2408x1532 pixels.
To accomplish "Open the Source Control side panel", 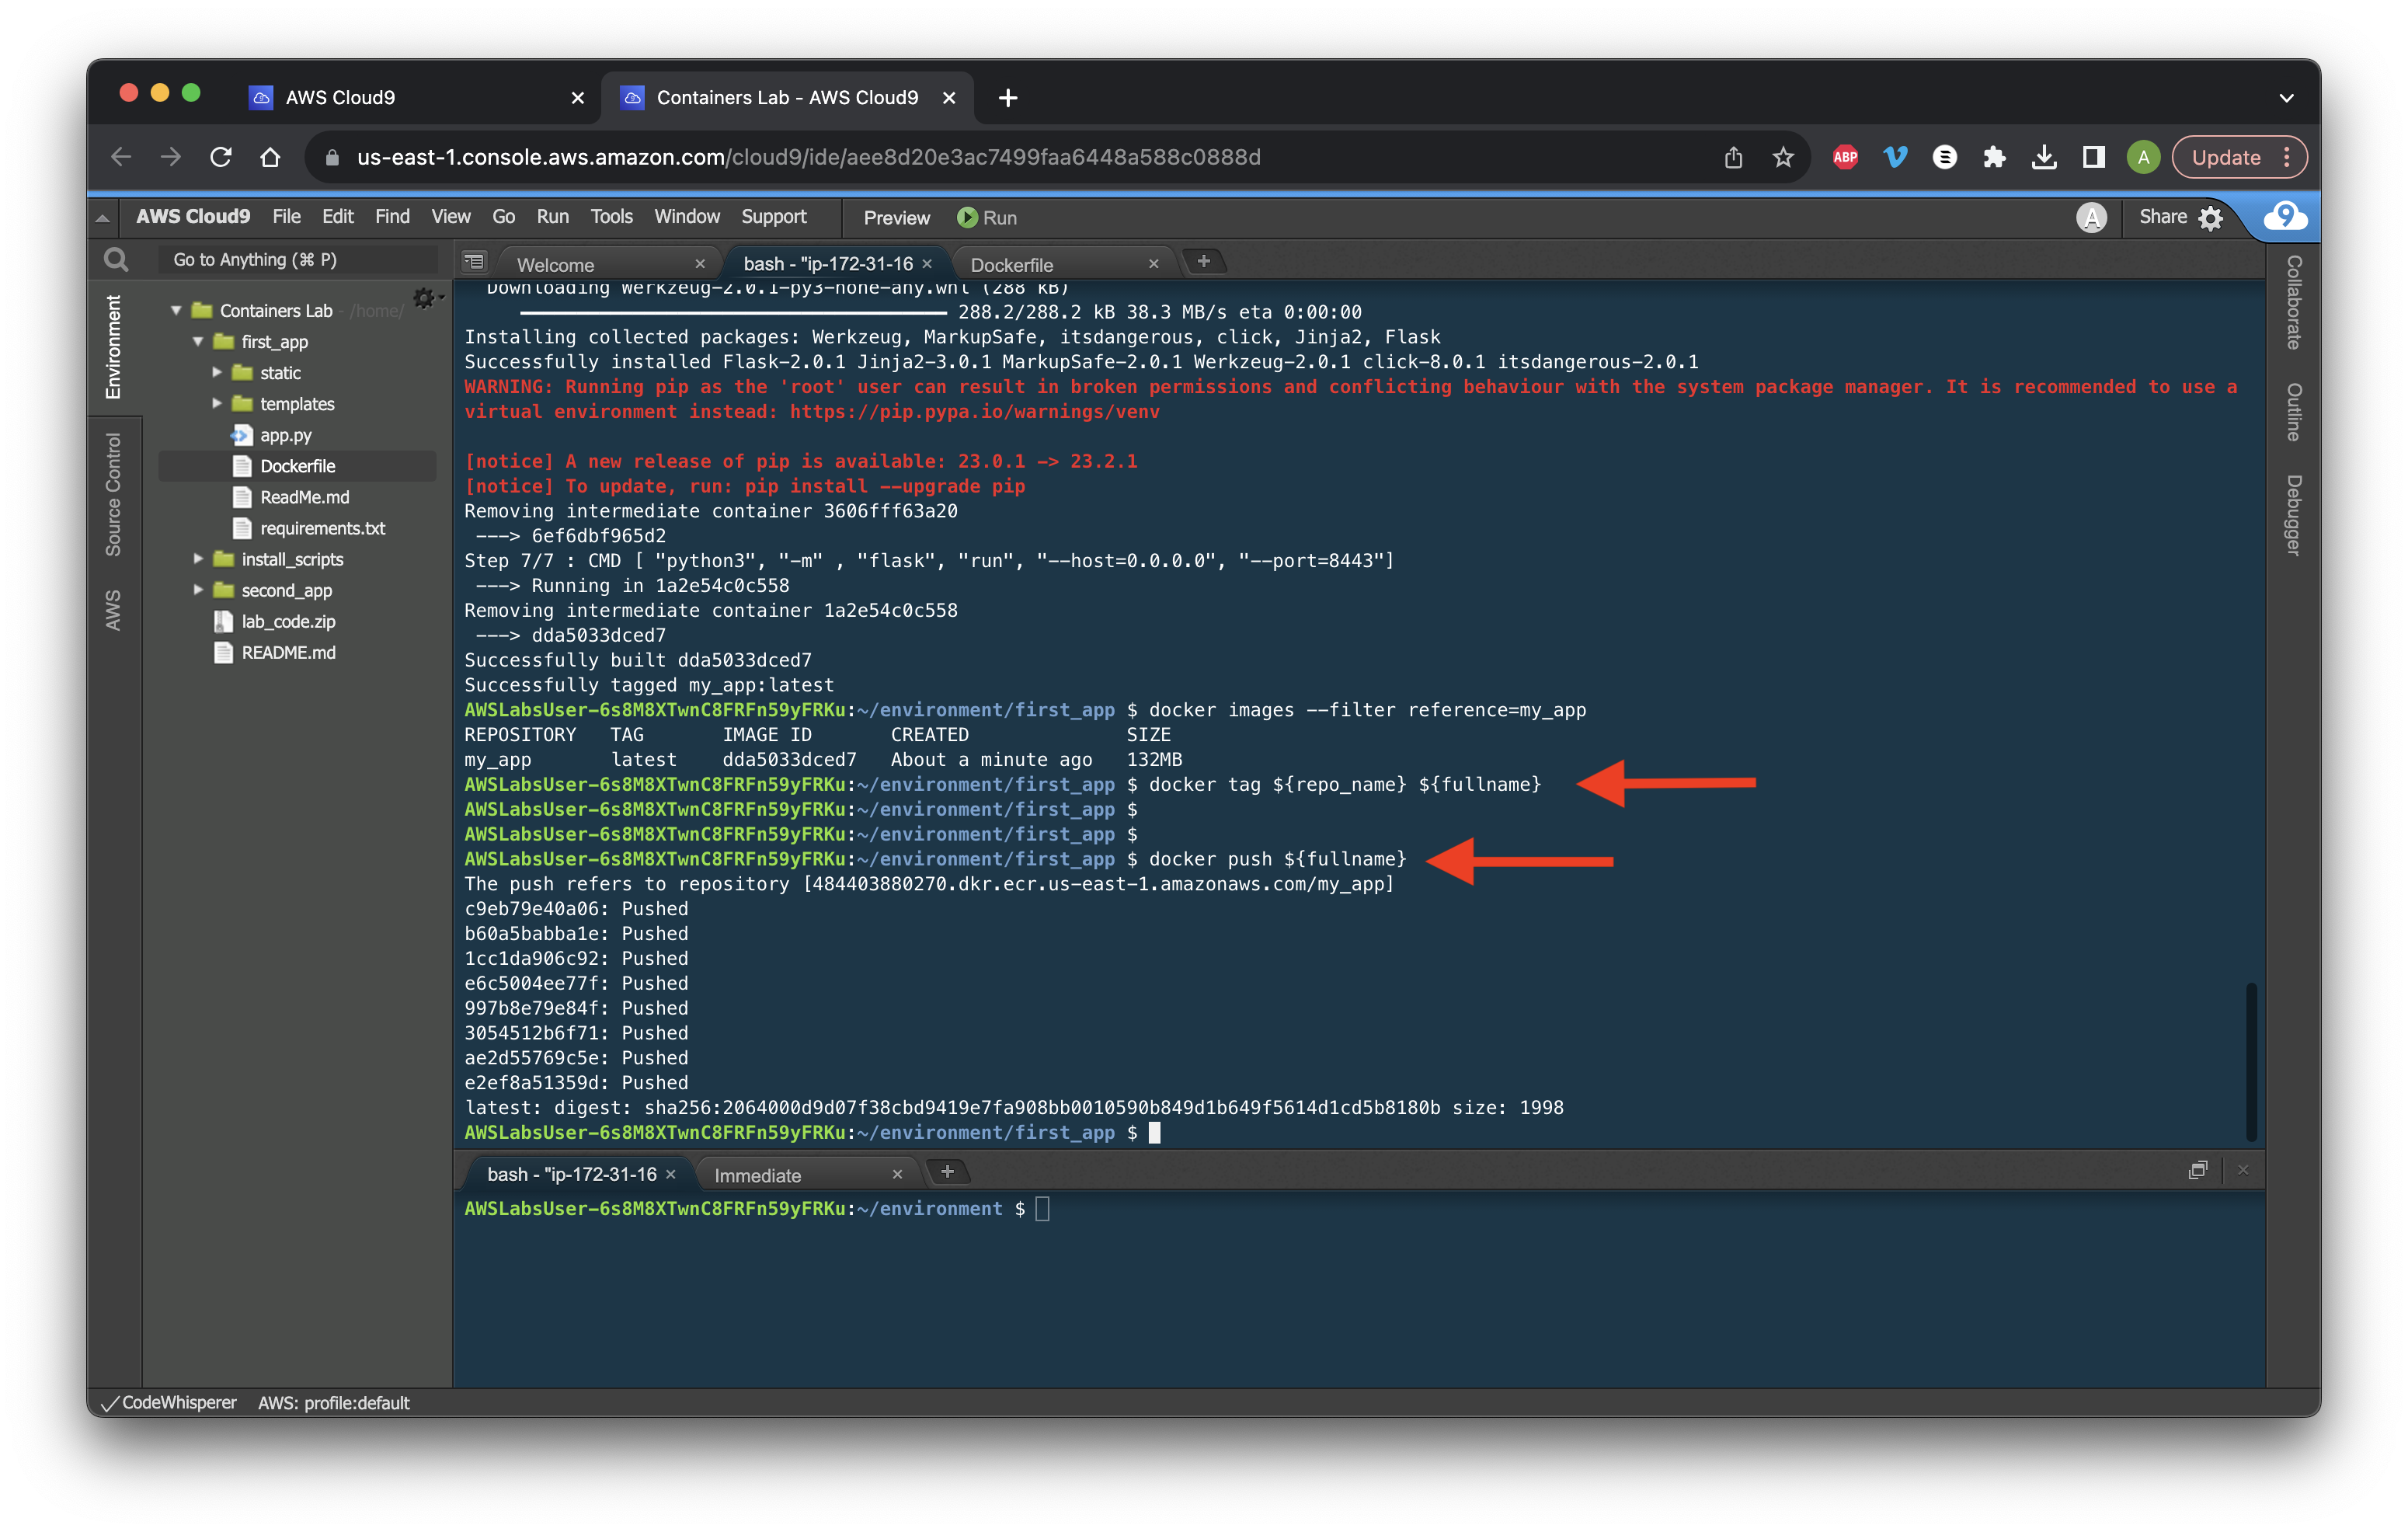I will pyautogui.click(x=113, y=494).
